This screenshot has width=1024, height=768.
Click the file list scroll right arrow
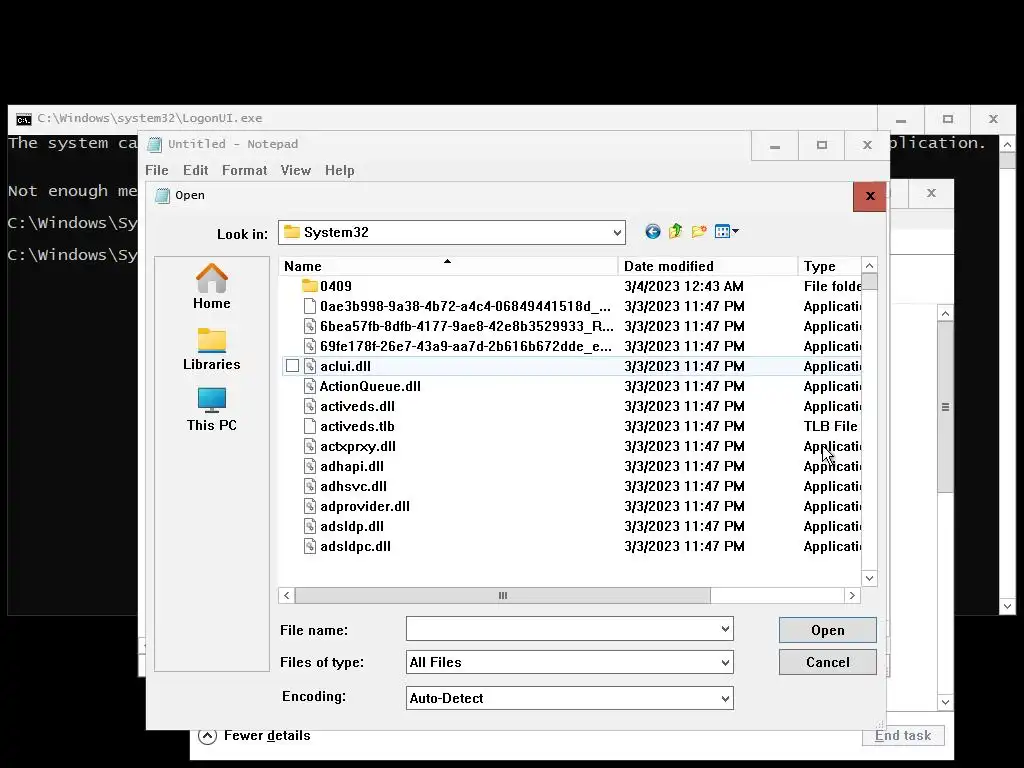(852, 596)
